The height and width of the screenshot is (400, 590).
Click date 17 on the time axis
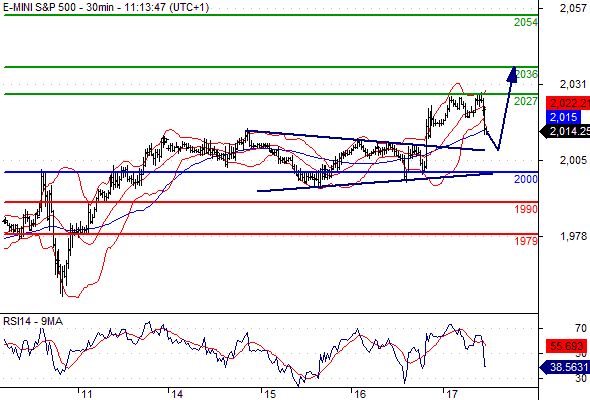(x=452, y=394)
